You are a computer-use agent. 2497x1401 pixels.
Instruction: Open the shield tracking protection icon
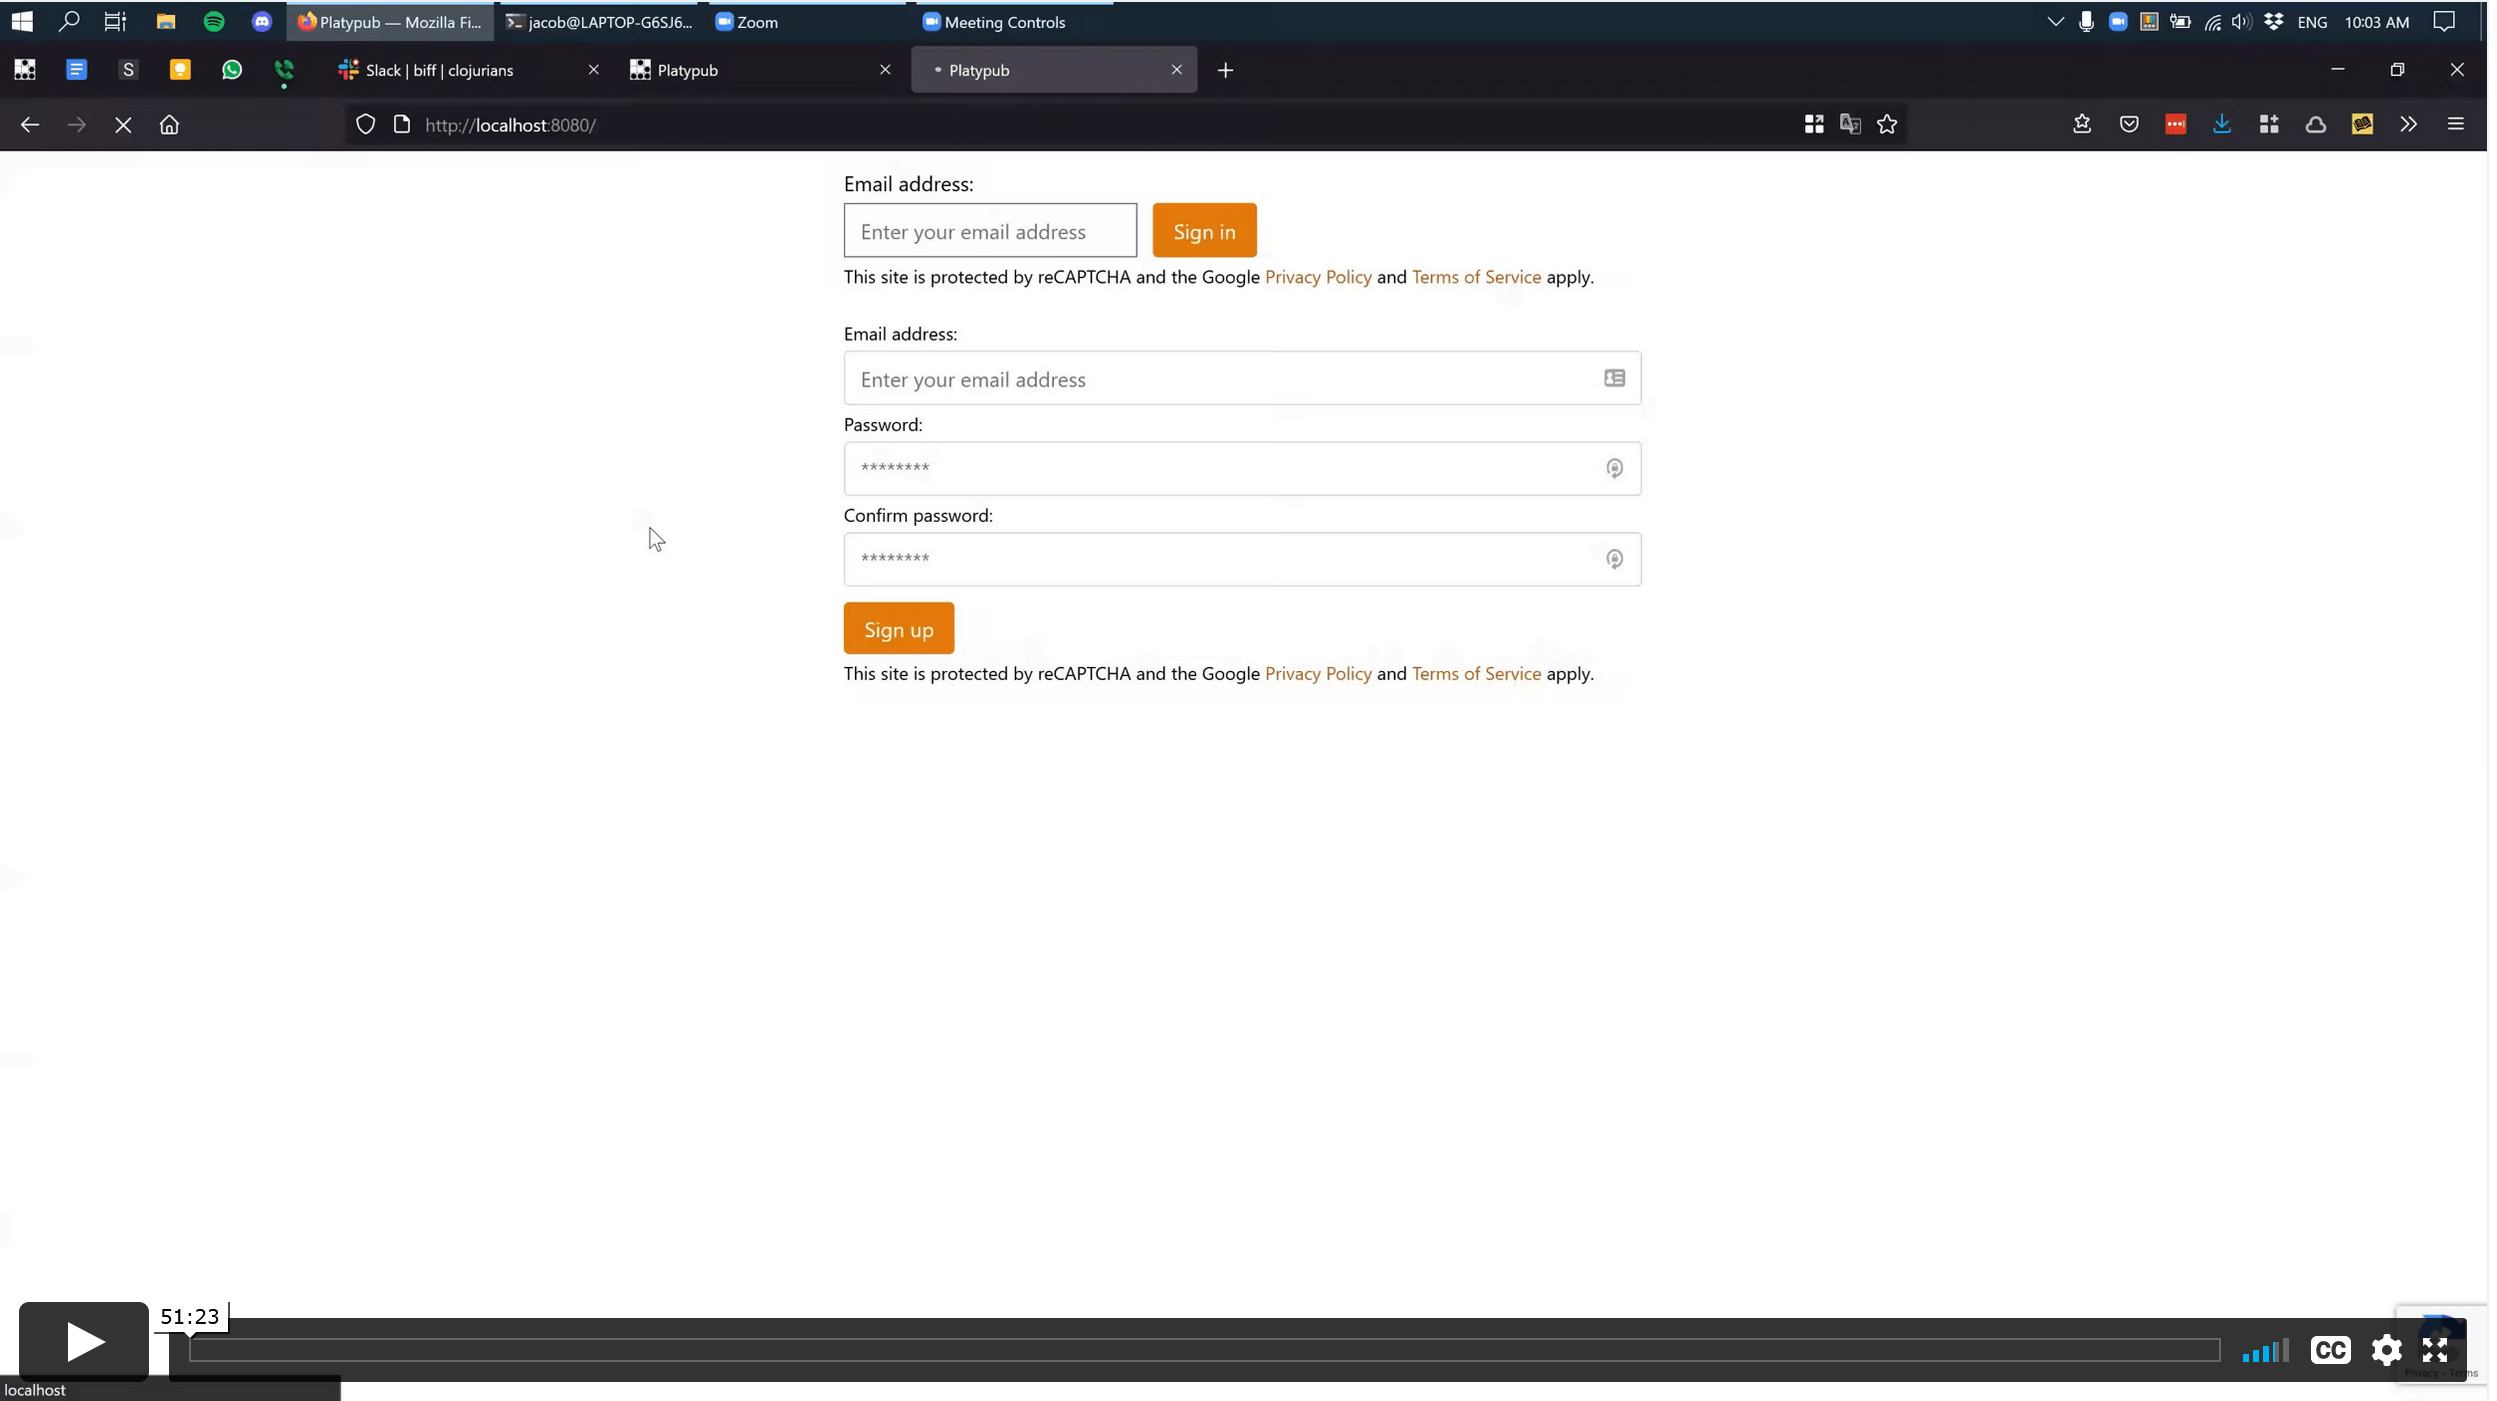point(366,123)
